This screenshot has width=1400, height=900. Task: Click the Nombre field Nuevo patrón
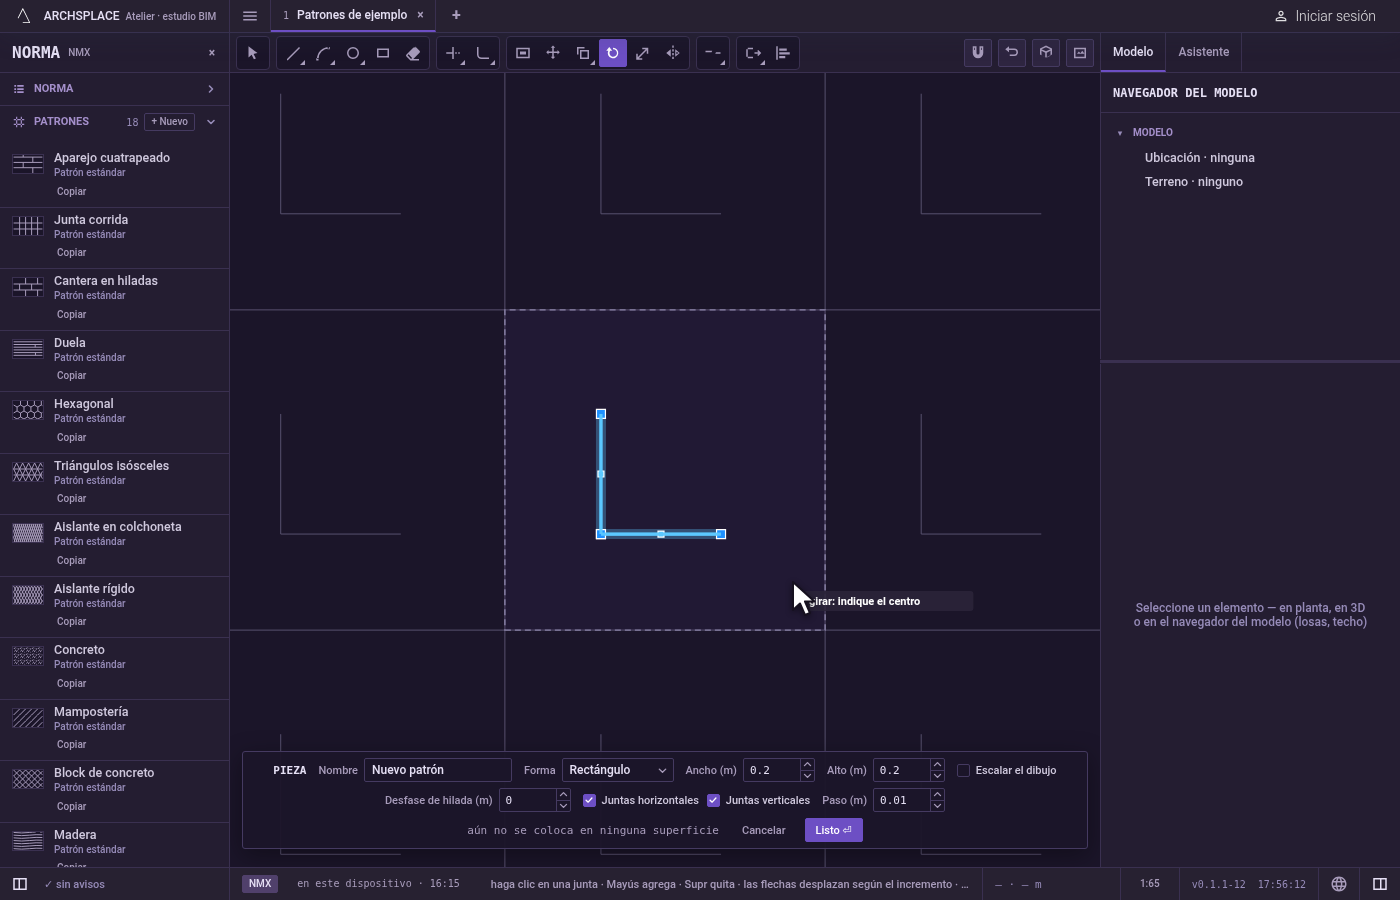[438, 770]
